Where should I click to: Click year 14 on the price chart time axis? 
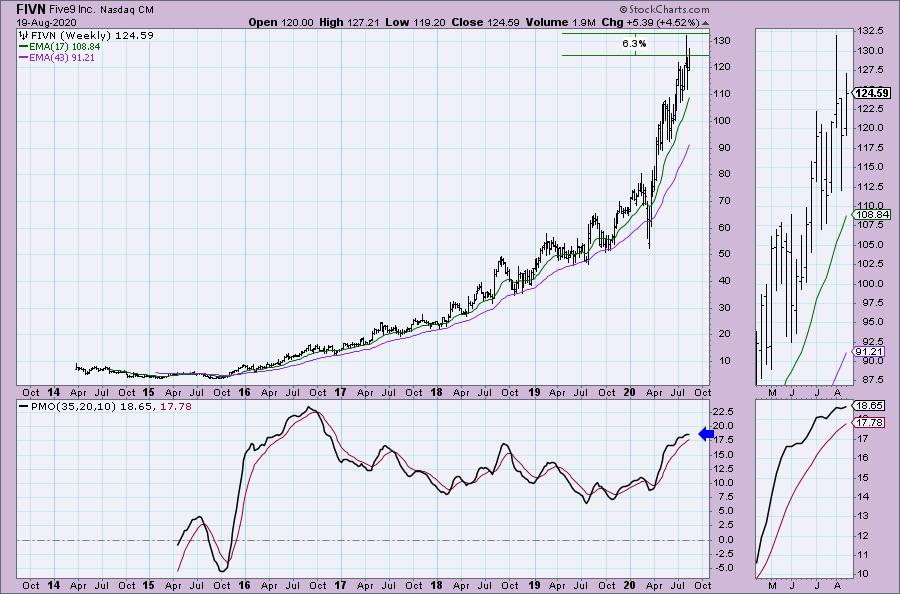click(x=53, y=393)
